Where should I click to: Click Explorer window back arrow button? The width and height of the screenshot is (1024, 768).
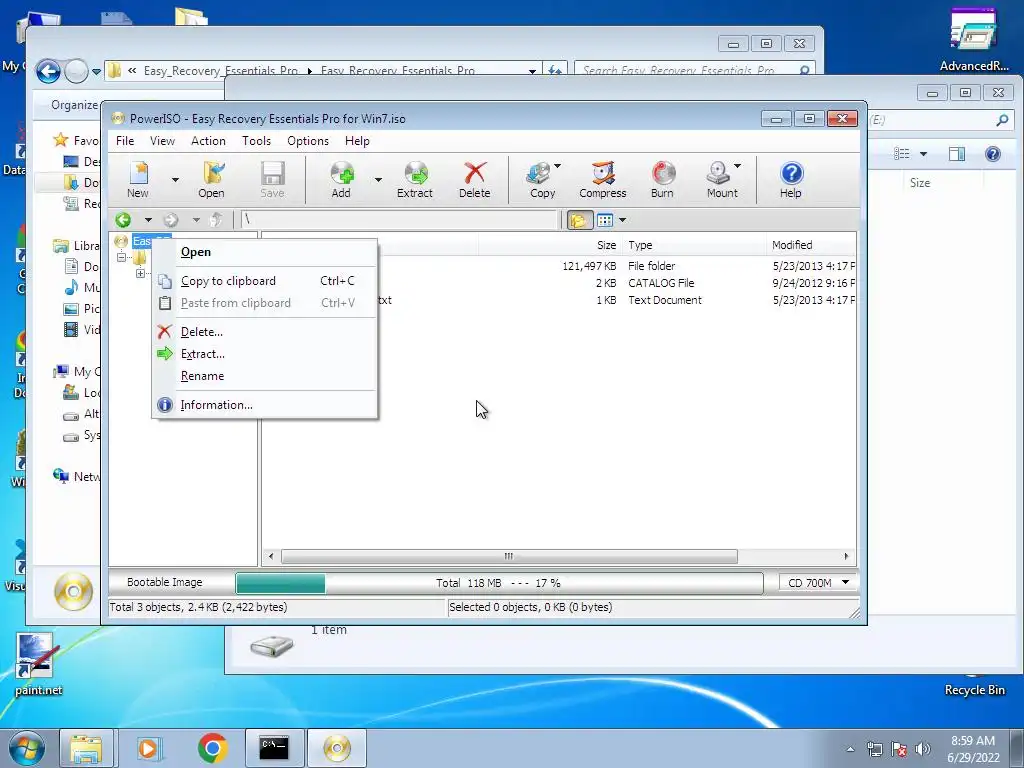pyautogui.click(x=48, y=71)
